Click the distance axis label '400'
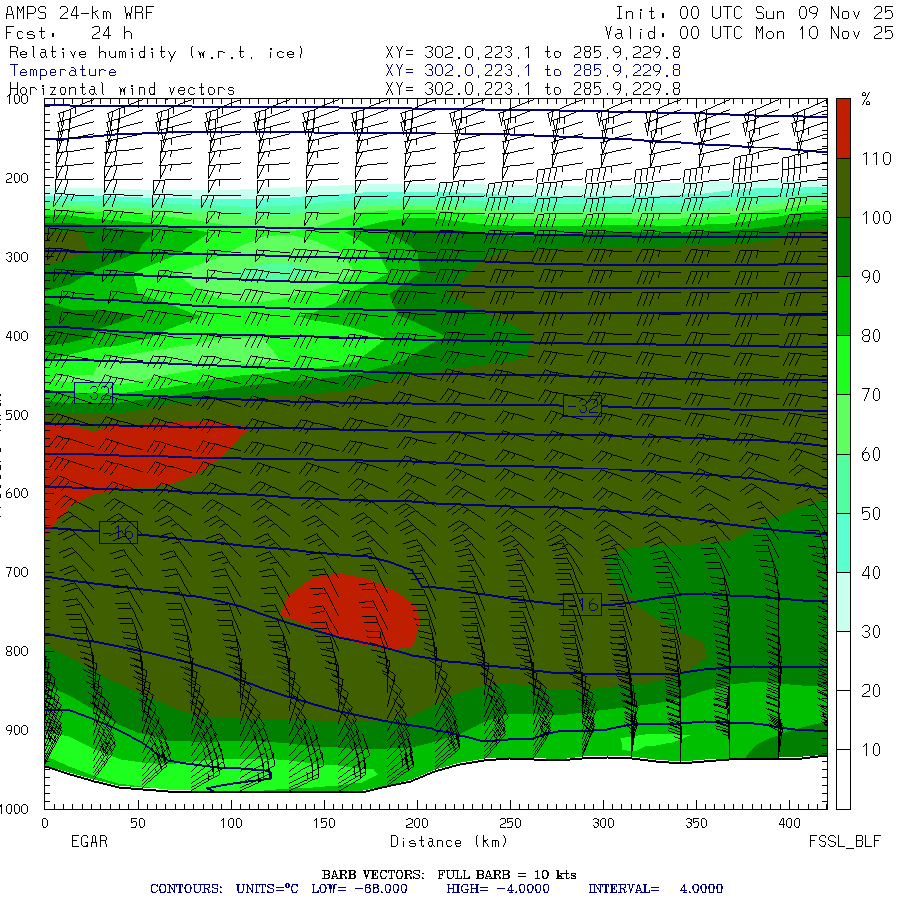Image resolution: width=900 pixels, height=900 pixels. [x=789, y=823]
